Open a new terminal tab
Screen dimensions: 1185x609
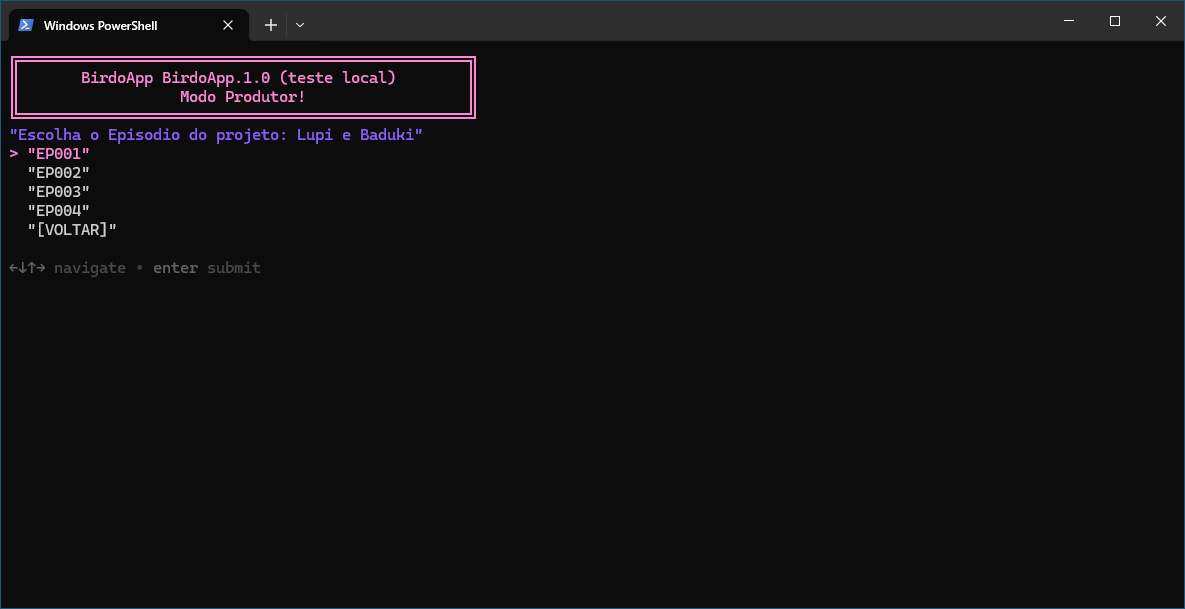coord(270,25)
